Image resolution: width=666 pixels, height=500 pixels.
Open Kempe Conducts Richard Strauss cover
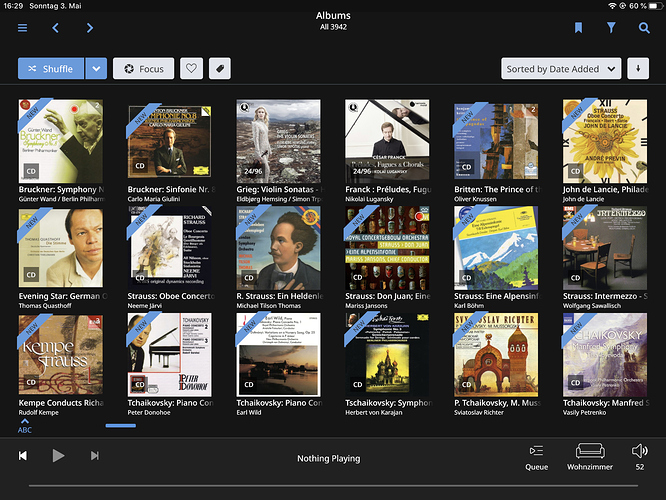click(x=61, y=355)
